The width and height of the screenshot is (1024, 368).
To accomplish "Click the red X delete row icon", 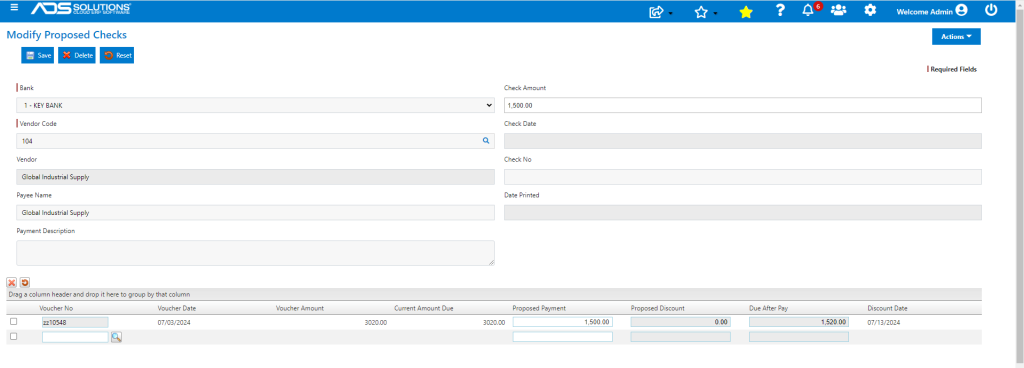I will (12, 283).
